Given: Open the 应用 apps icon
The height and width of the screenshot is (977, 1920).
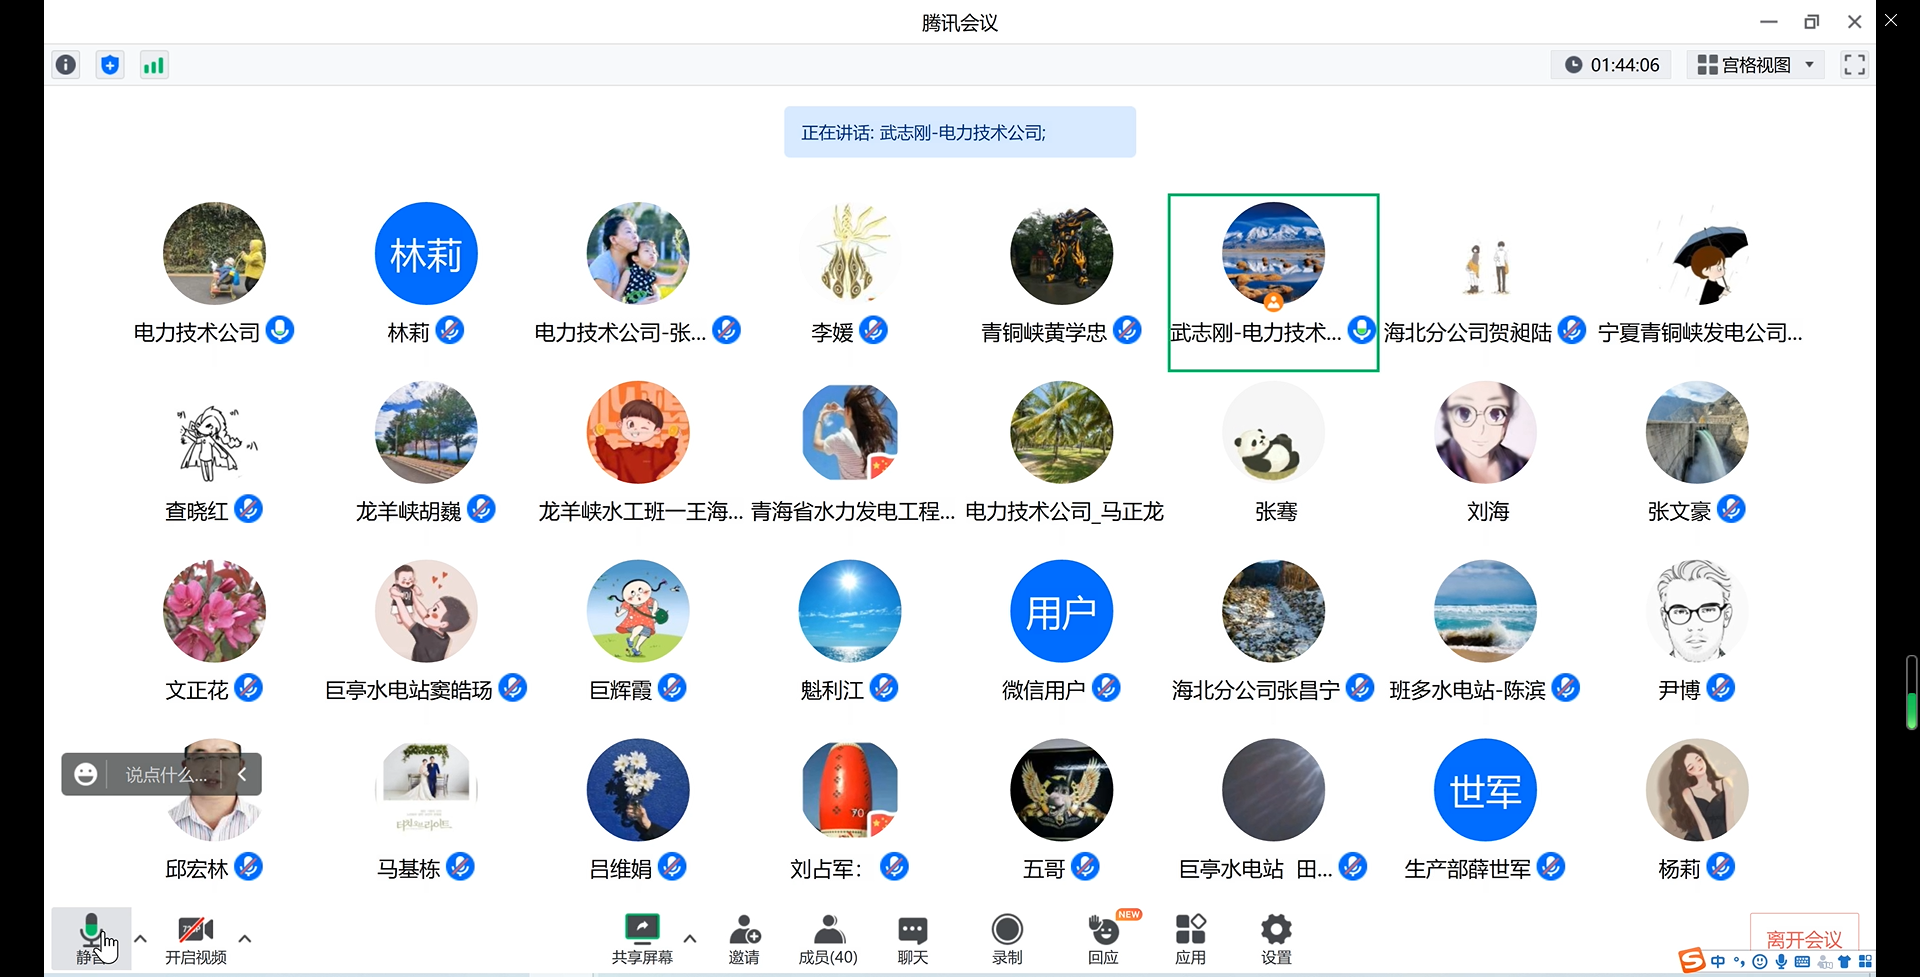Looking at the screenshot, I should (1190, 939).
